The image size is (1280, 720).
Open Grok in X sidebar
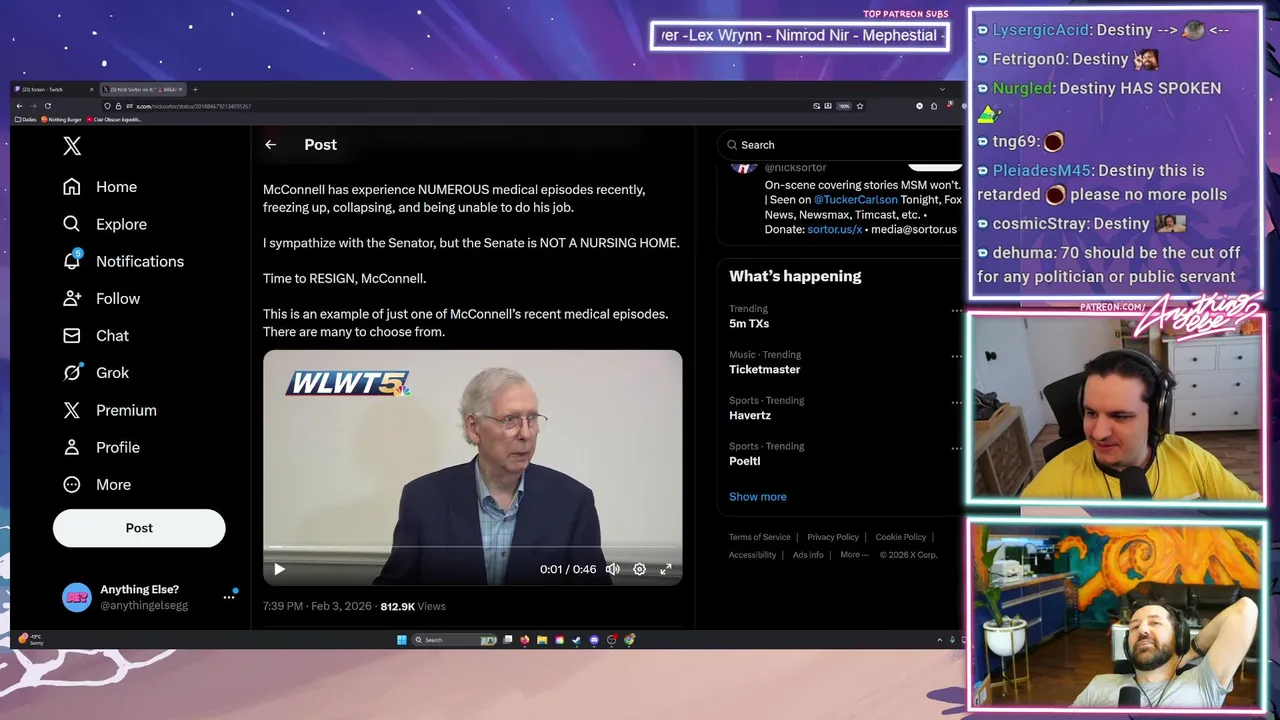tap(96, 372)
